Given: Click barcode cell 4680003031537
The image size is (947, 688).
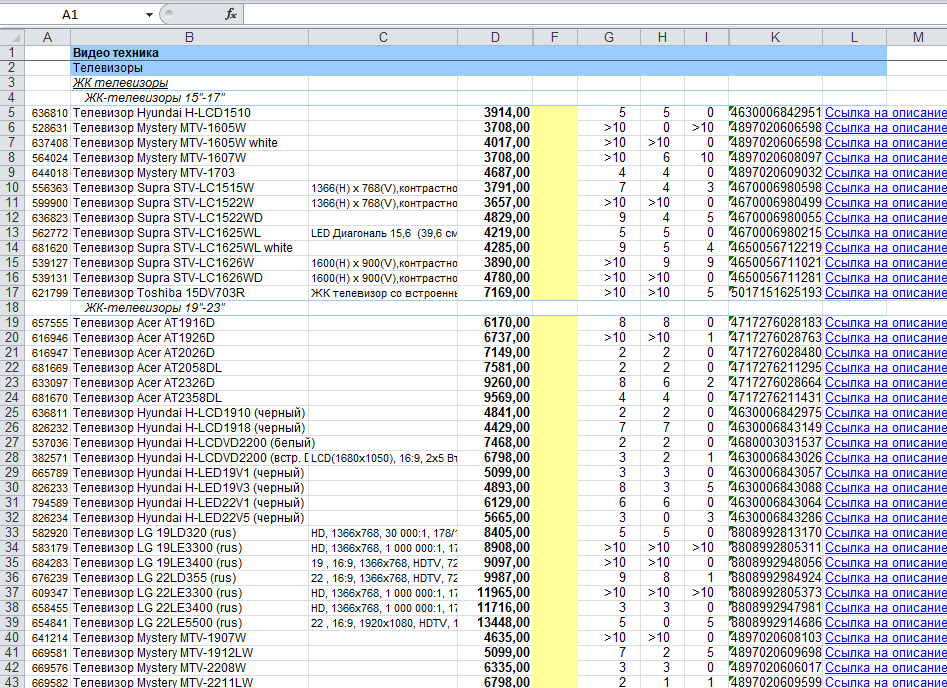Looking at the screenshot, I should click(775, 442).
